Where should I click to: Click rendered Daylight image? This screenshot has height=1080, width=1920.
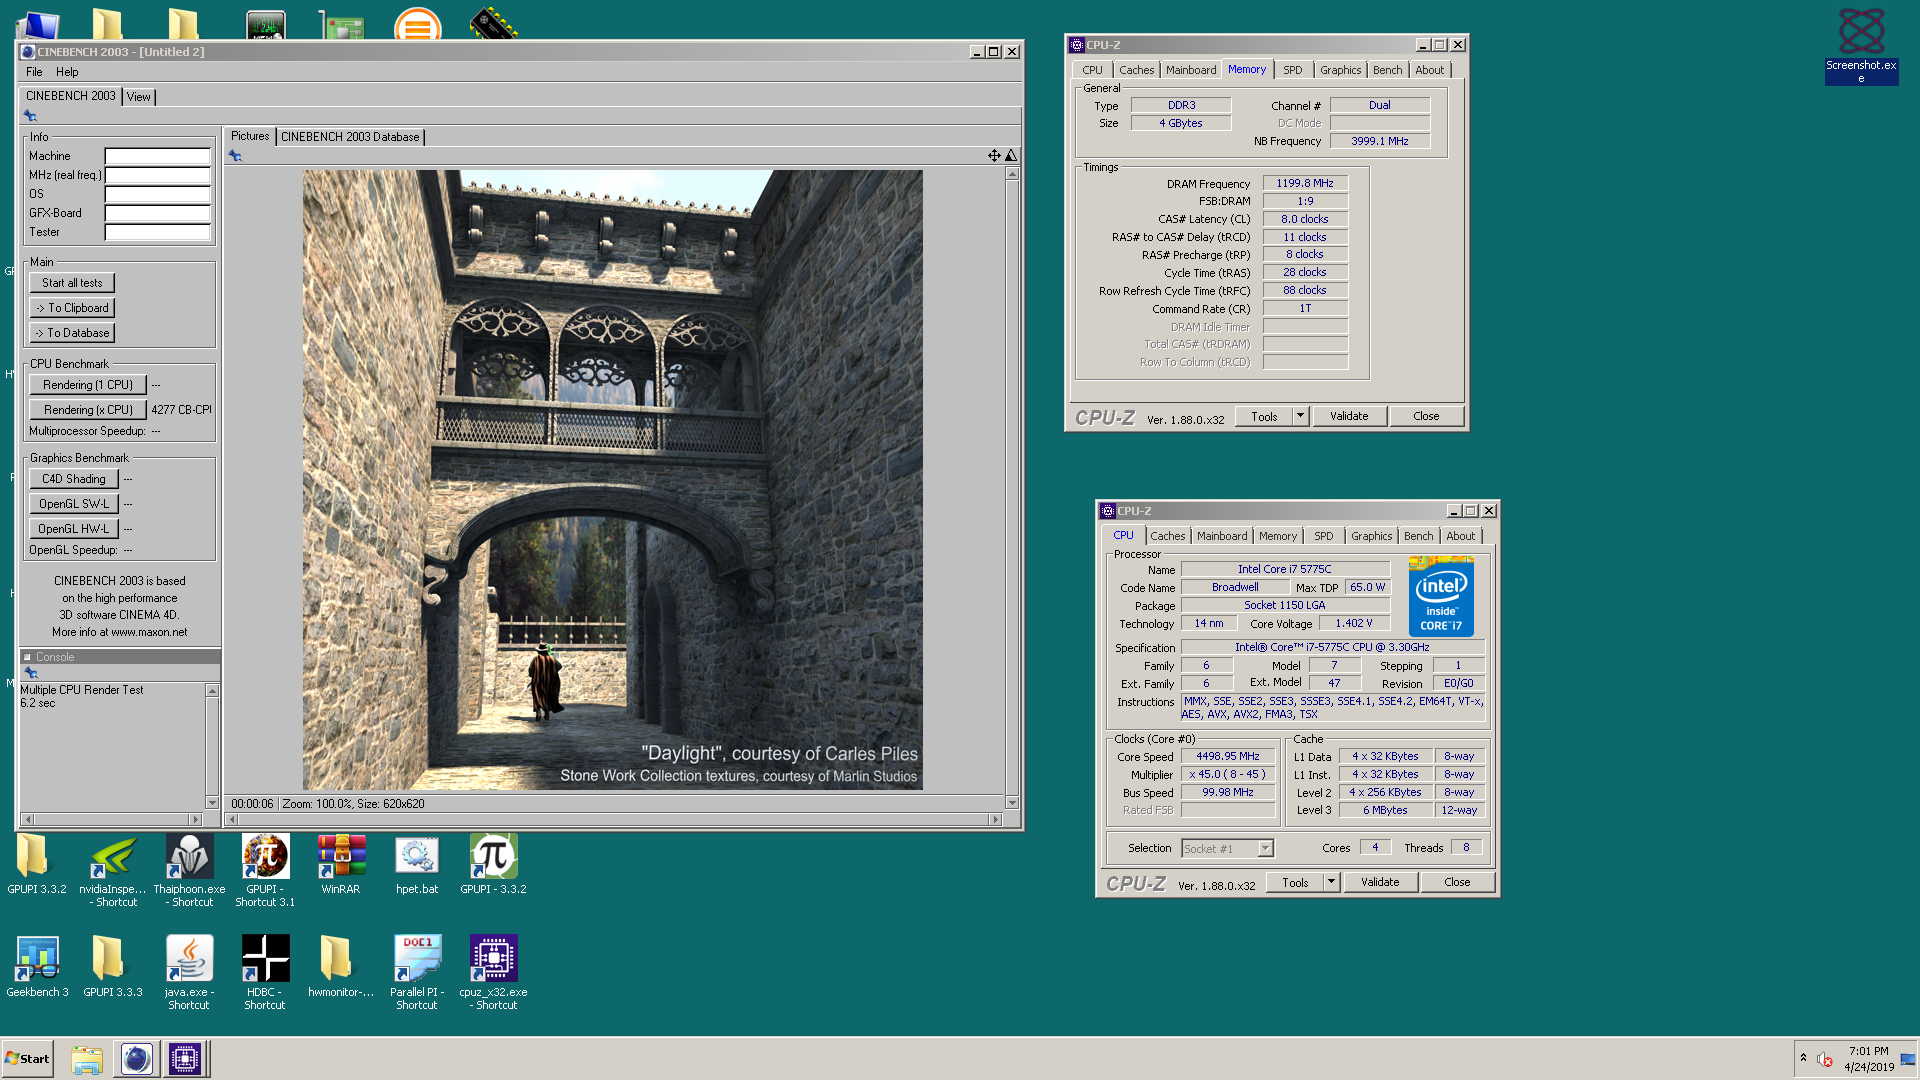(613, 480)
